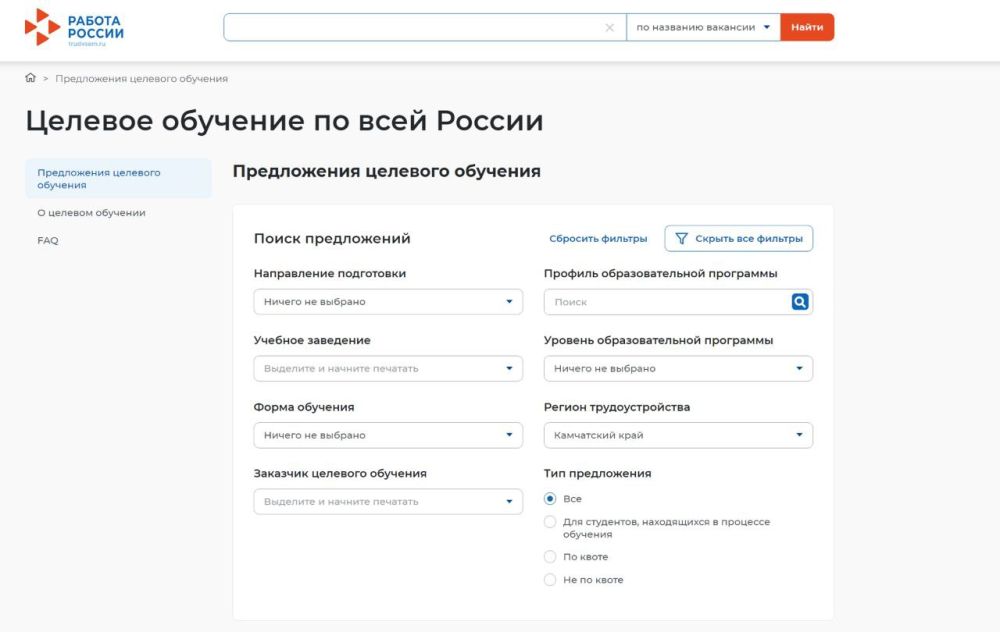Expand Уровень образовательной программы dropdown
This screenshot has width=1000, height=632.
coord(678,369)
